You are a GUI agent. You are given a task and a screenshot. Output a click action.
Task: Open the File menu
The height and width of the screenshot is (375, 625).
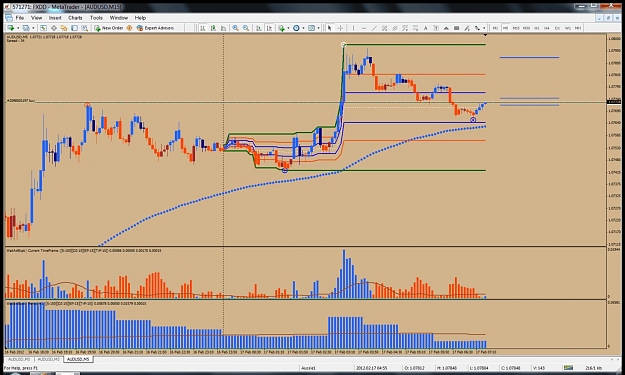pyautogui.click(x=20, y=18)
